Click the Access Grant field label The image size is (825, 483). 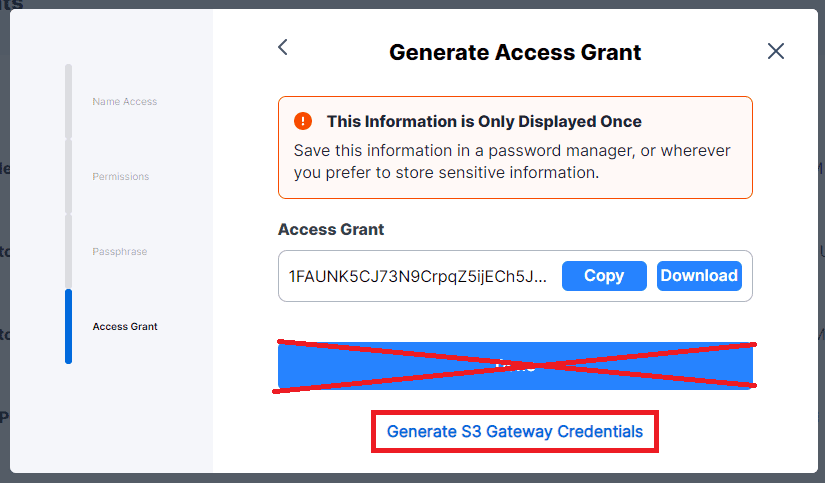click(331, 229)
